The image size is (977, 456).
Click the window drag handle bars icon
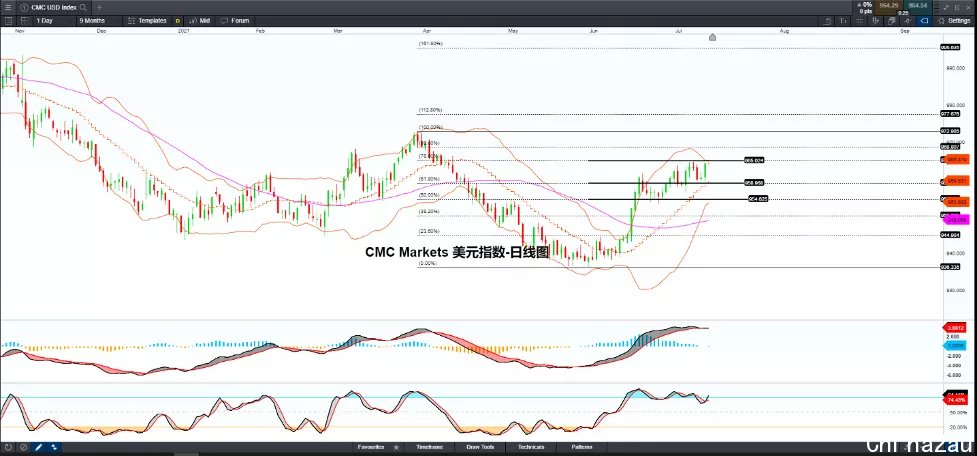936,8
